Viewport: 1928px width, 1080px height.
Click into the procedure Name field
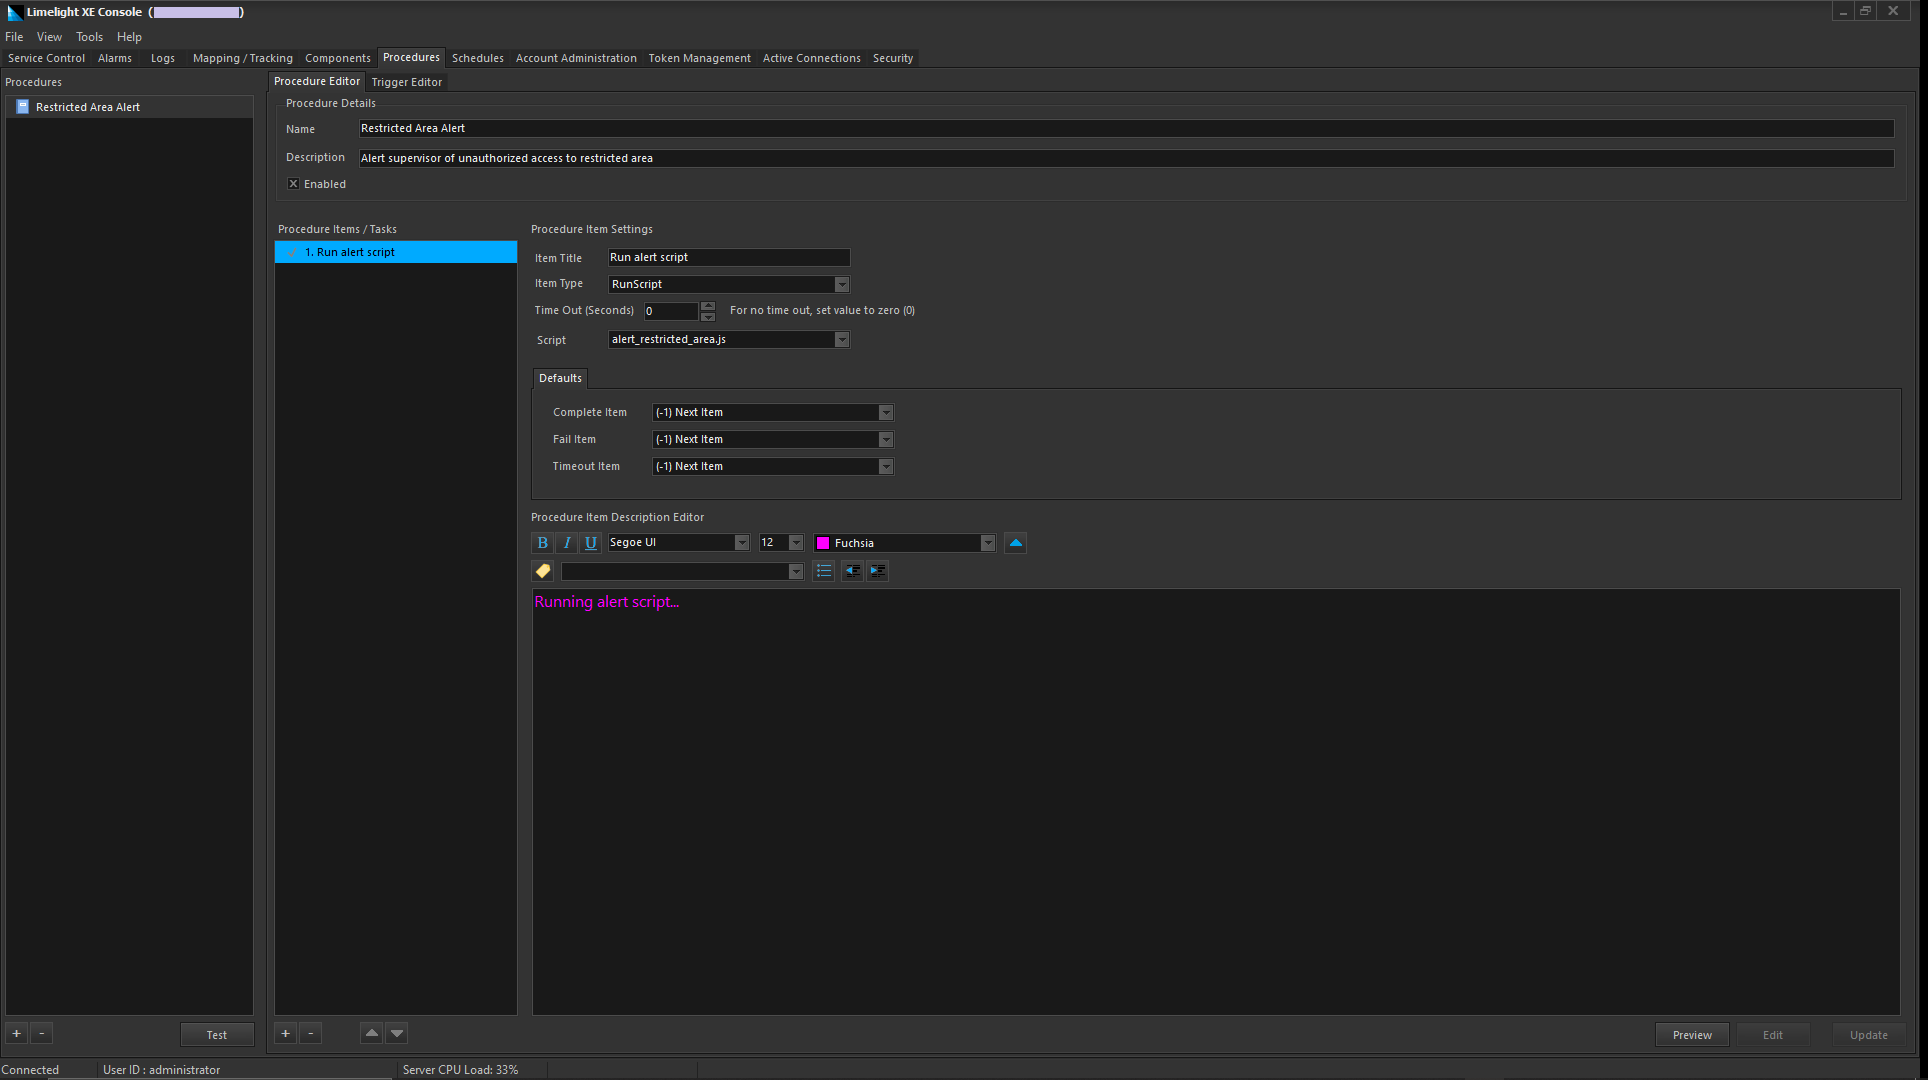click(x=1126, y=129)
